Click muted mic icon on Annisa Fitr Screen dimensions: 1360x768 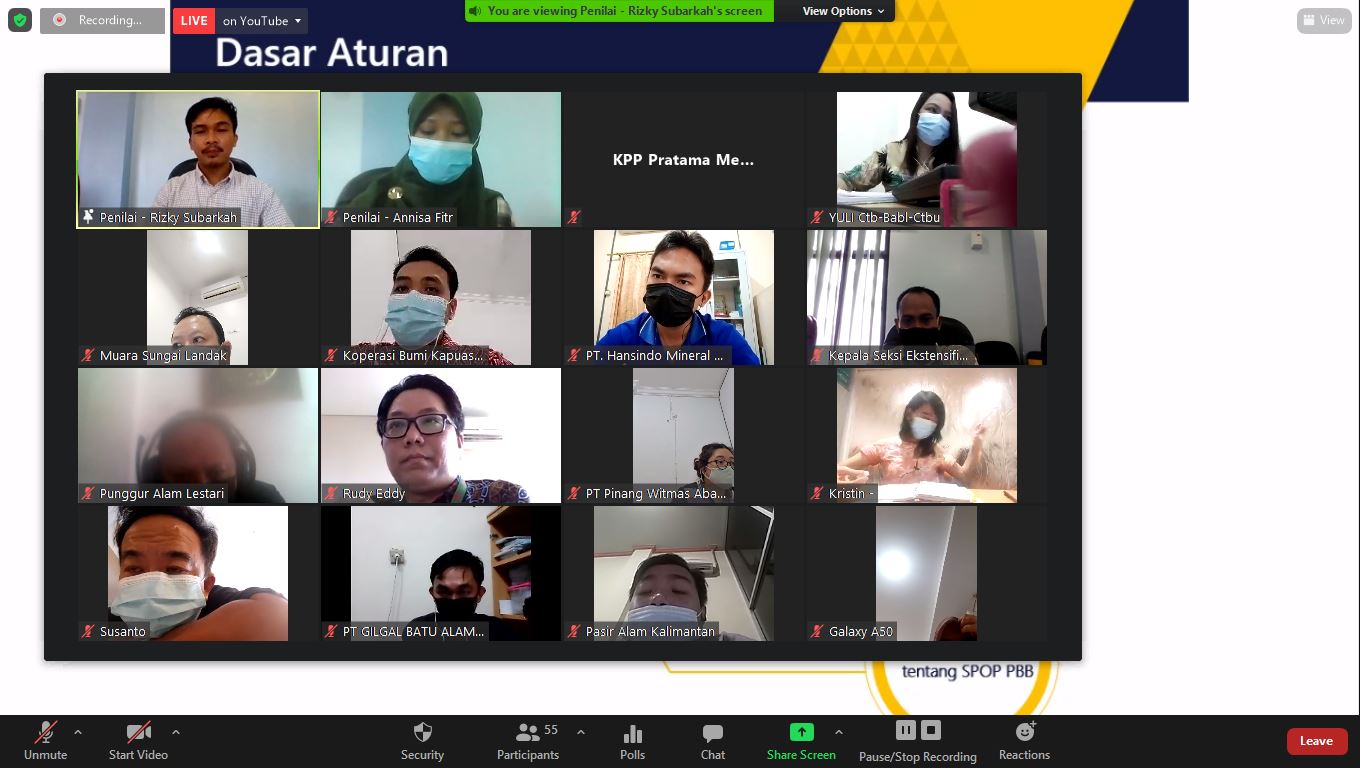click(x=332, y=217)
